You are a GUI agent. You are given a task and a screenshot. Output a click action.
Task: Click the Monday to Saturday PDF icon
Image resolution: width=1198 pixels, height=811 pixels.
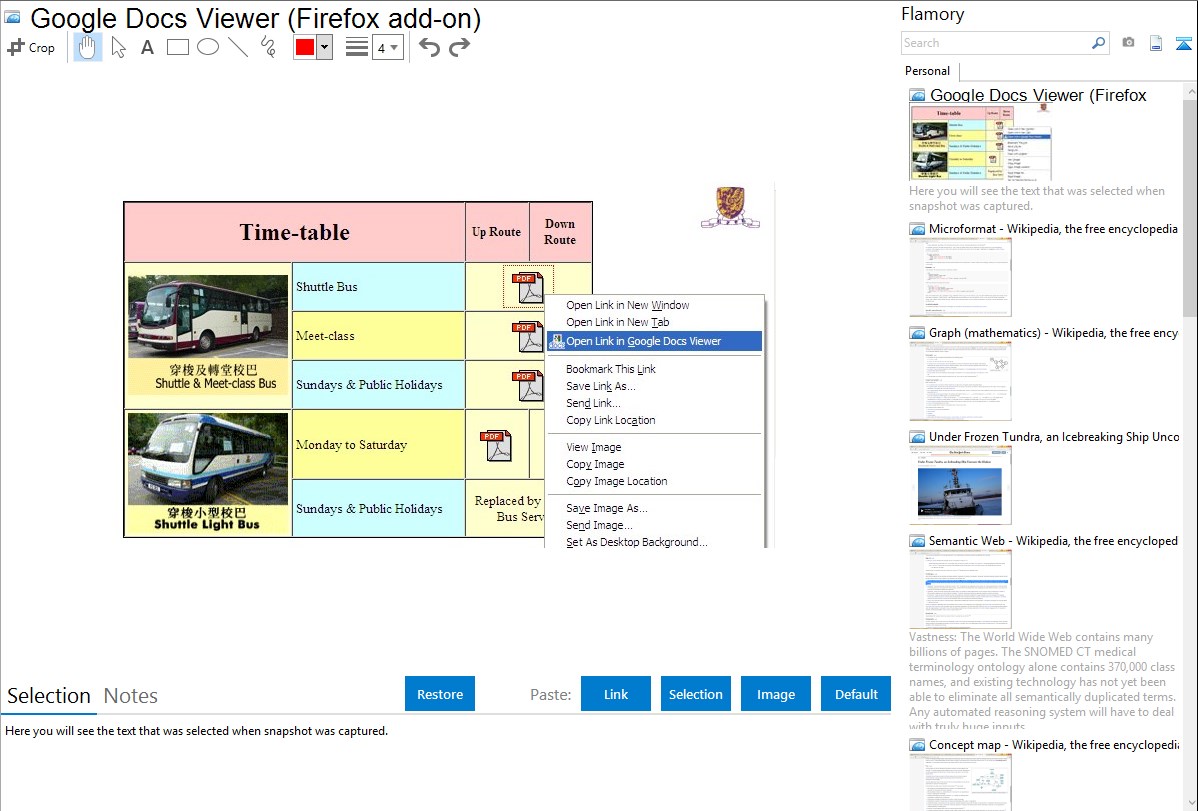tap(496, 446)
